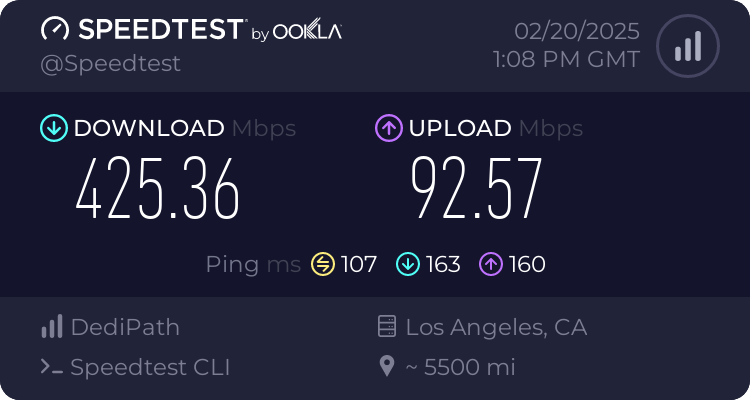Click the yellow idle ping icon

pyautogui.click(x=323, y=264)
